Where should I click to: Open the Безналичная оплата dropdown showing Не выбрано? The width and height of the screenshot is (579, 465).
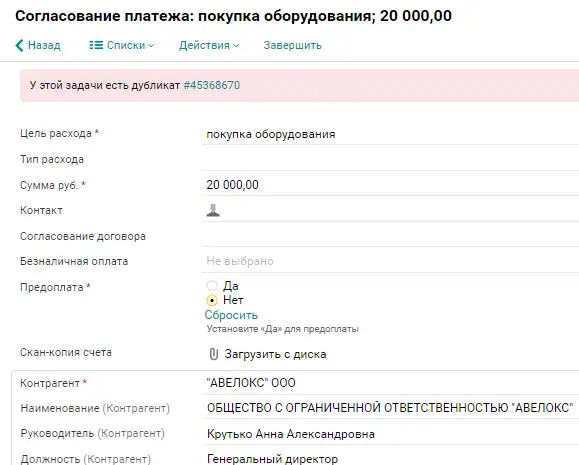coord(390,261)
